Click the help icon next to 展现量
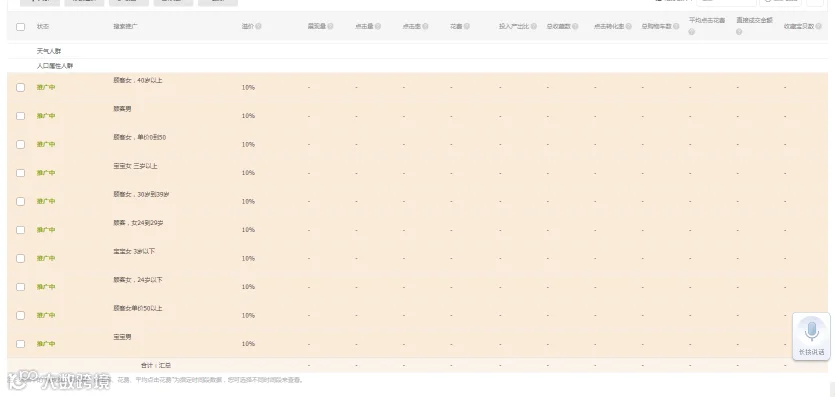This screenshot has width=835, height=397. [x=330, y=26]
